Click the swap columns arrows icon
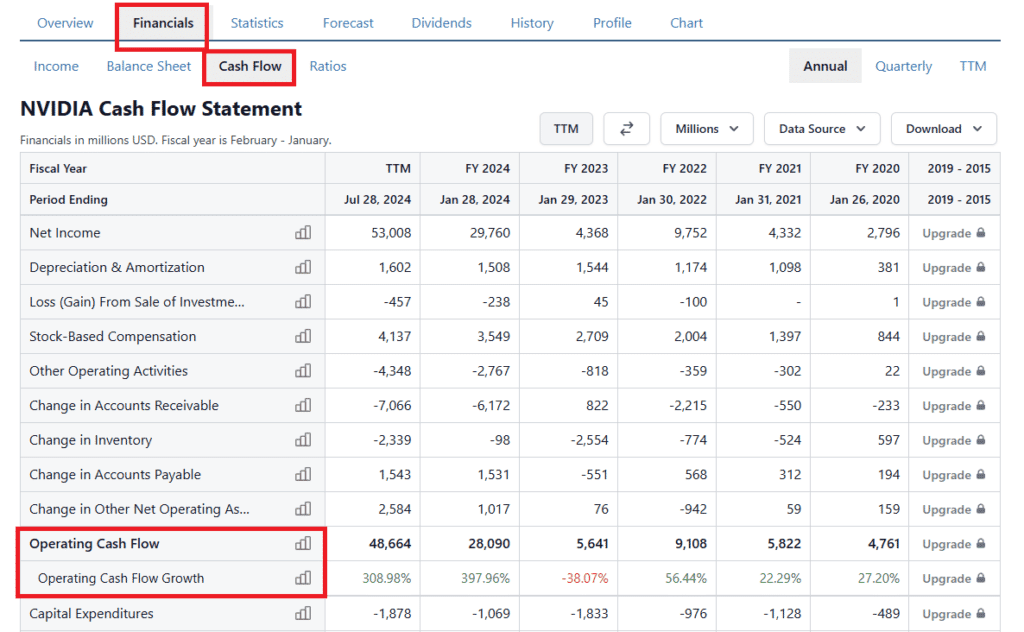 tap(627, 129)
